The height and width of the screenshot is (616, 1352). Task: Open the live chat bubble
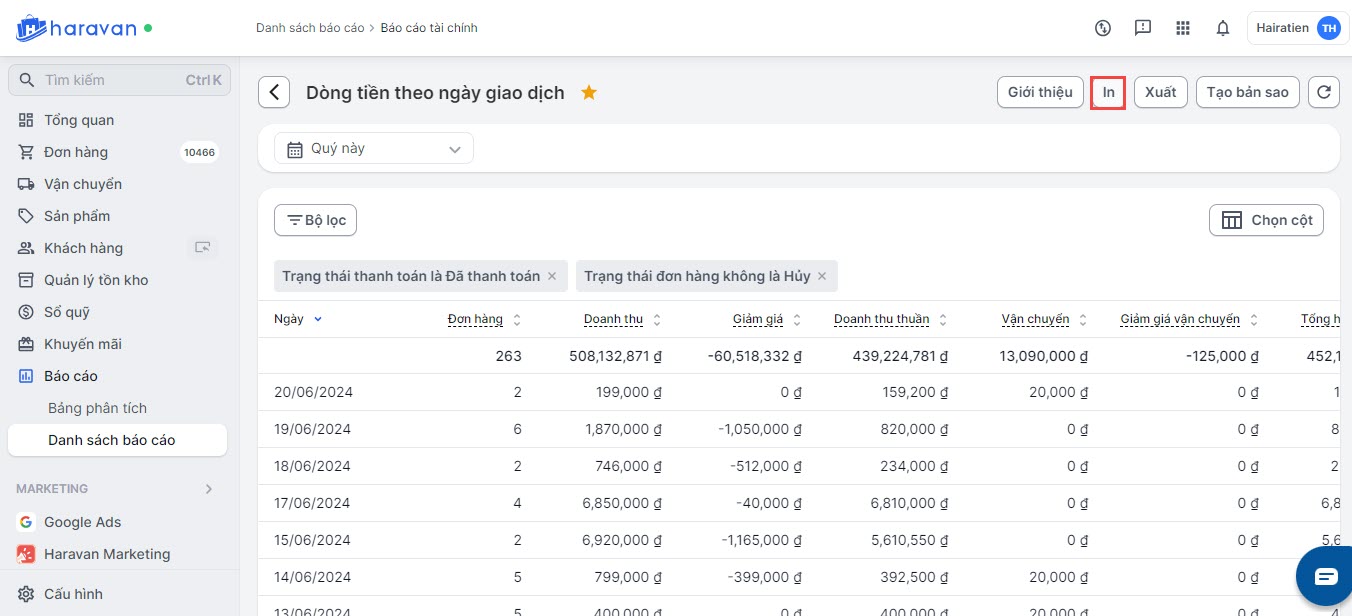click(1325, 577)
